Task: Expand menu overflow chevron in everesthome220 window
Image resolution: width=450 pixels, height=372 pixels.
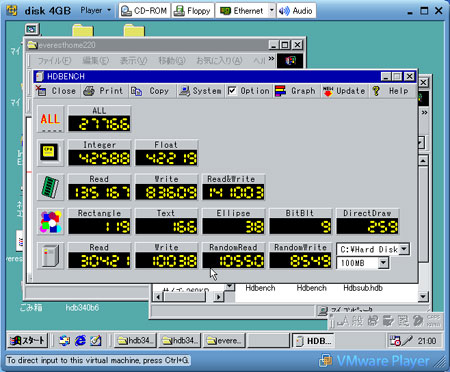Action: click(271, 59)
